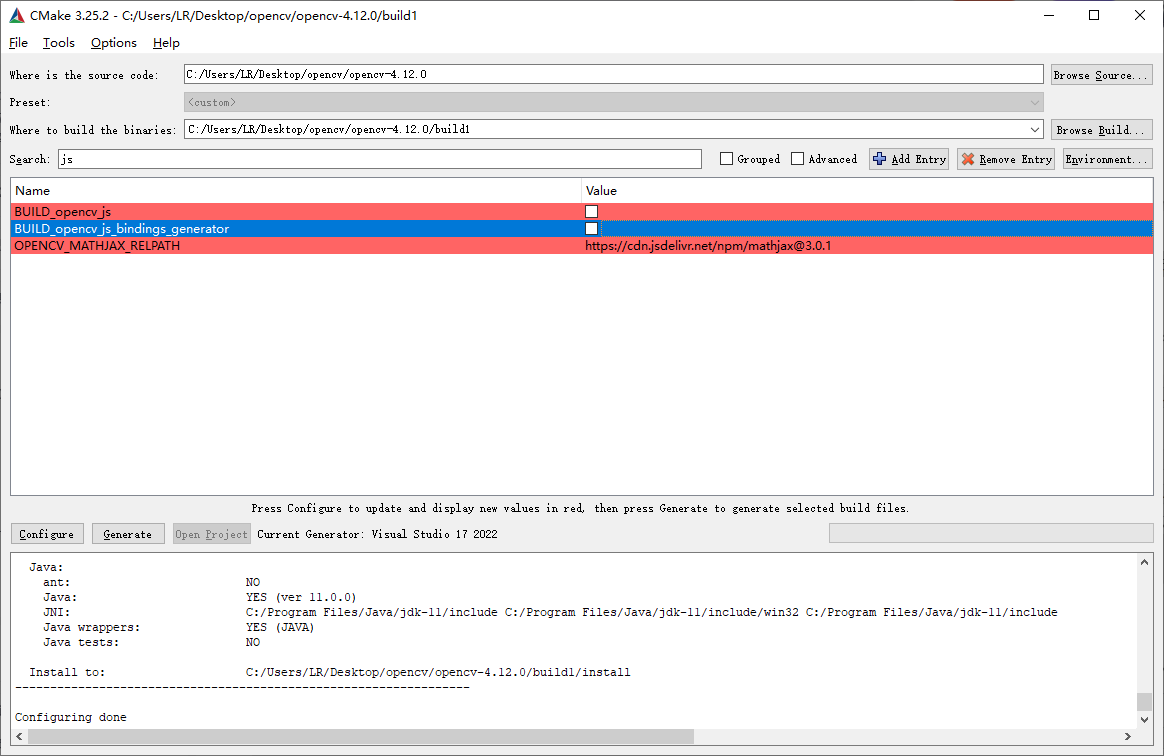Click the mathjax URL value cell
This screenshot has width=1164, height=756.
tap(708, 246)
